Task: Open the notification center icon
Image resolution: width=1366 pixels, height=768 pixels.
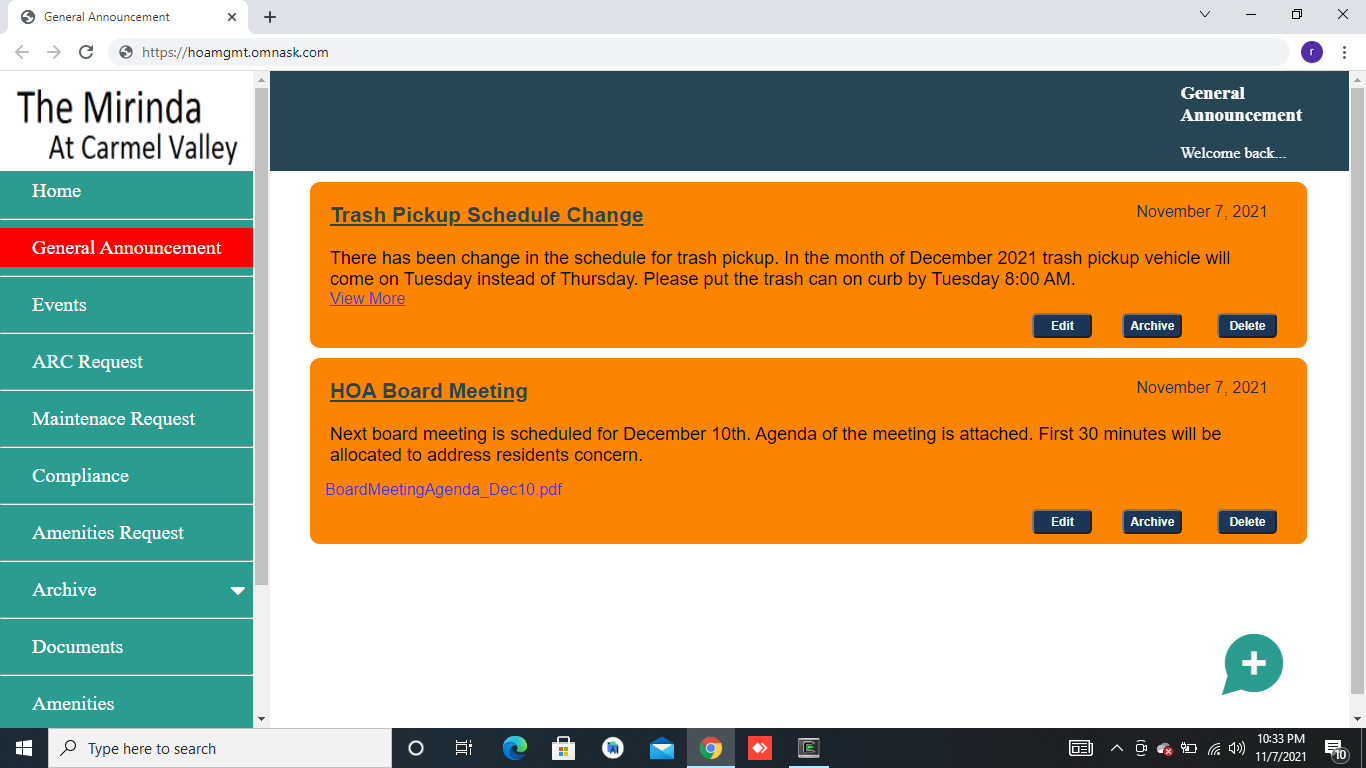Action: [x=1334, y=748]
